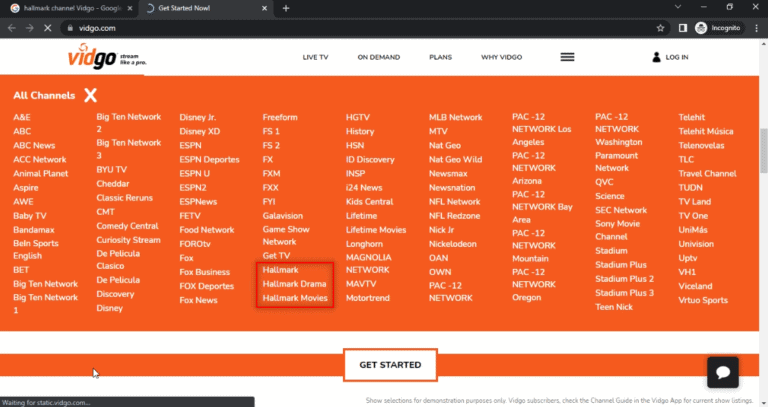
Task: Open Chrome's three-dot menu
Action: coord(756,28)
